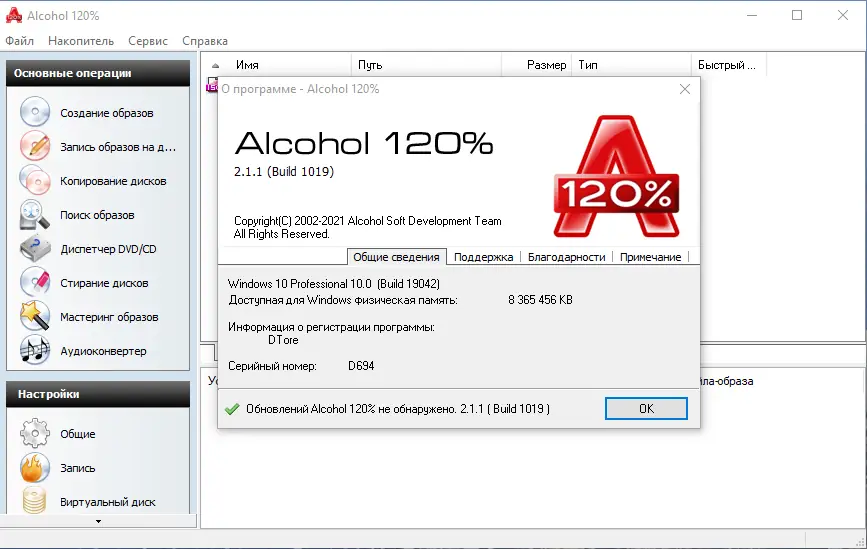Click the Alcohol 120% title bar logo
Image resolution: width=867 pixels, height=549 pixels.
pos(14,15)
